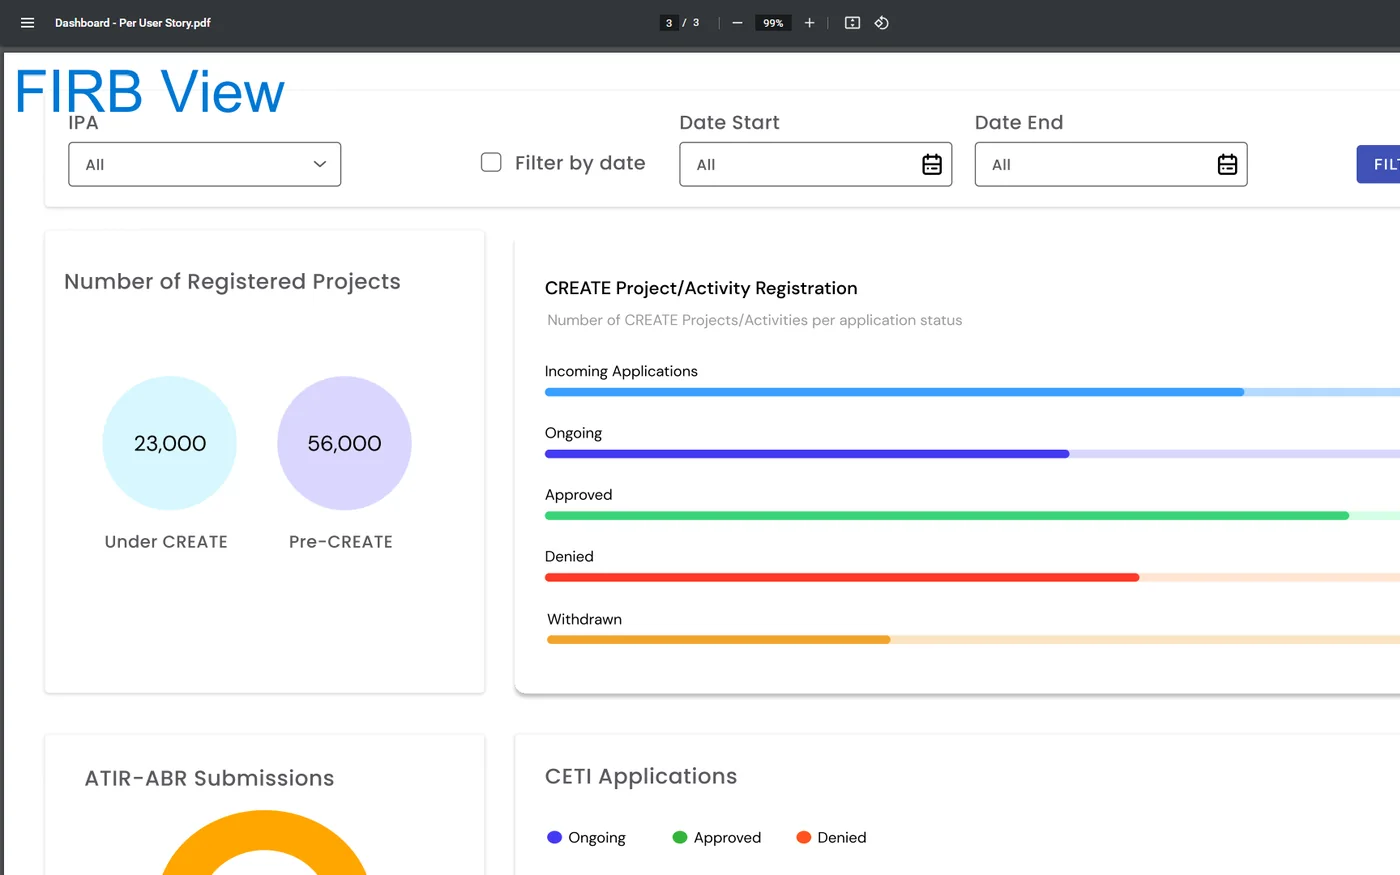The image size is (1400, 875).
Task: Click the Incoming Applications progress bar
Action: [972, 392]
